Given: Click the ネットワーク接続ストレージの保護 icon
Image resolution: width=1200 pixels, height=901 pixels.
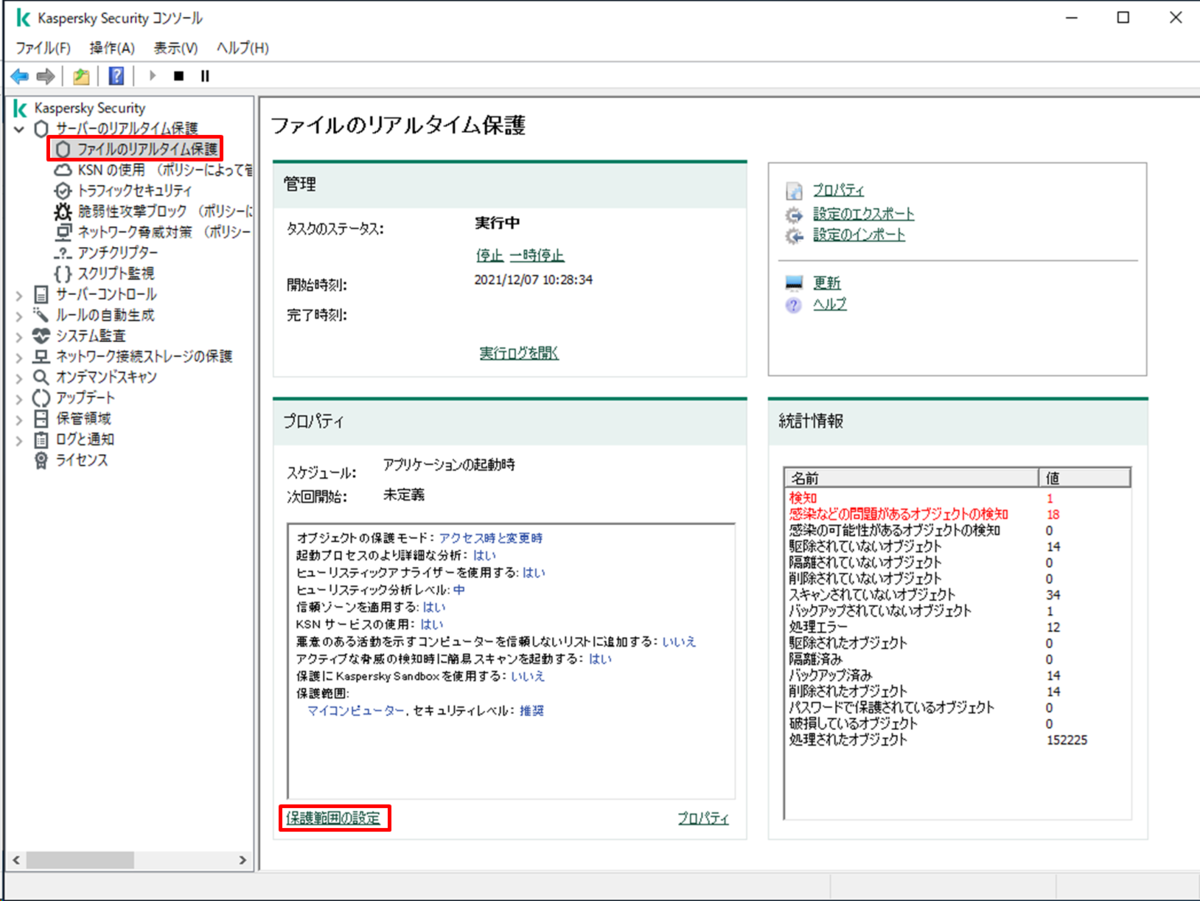Looking at the screenshot, I should [x=41, y=357].
